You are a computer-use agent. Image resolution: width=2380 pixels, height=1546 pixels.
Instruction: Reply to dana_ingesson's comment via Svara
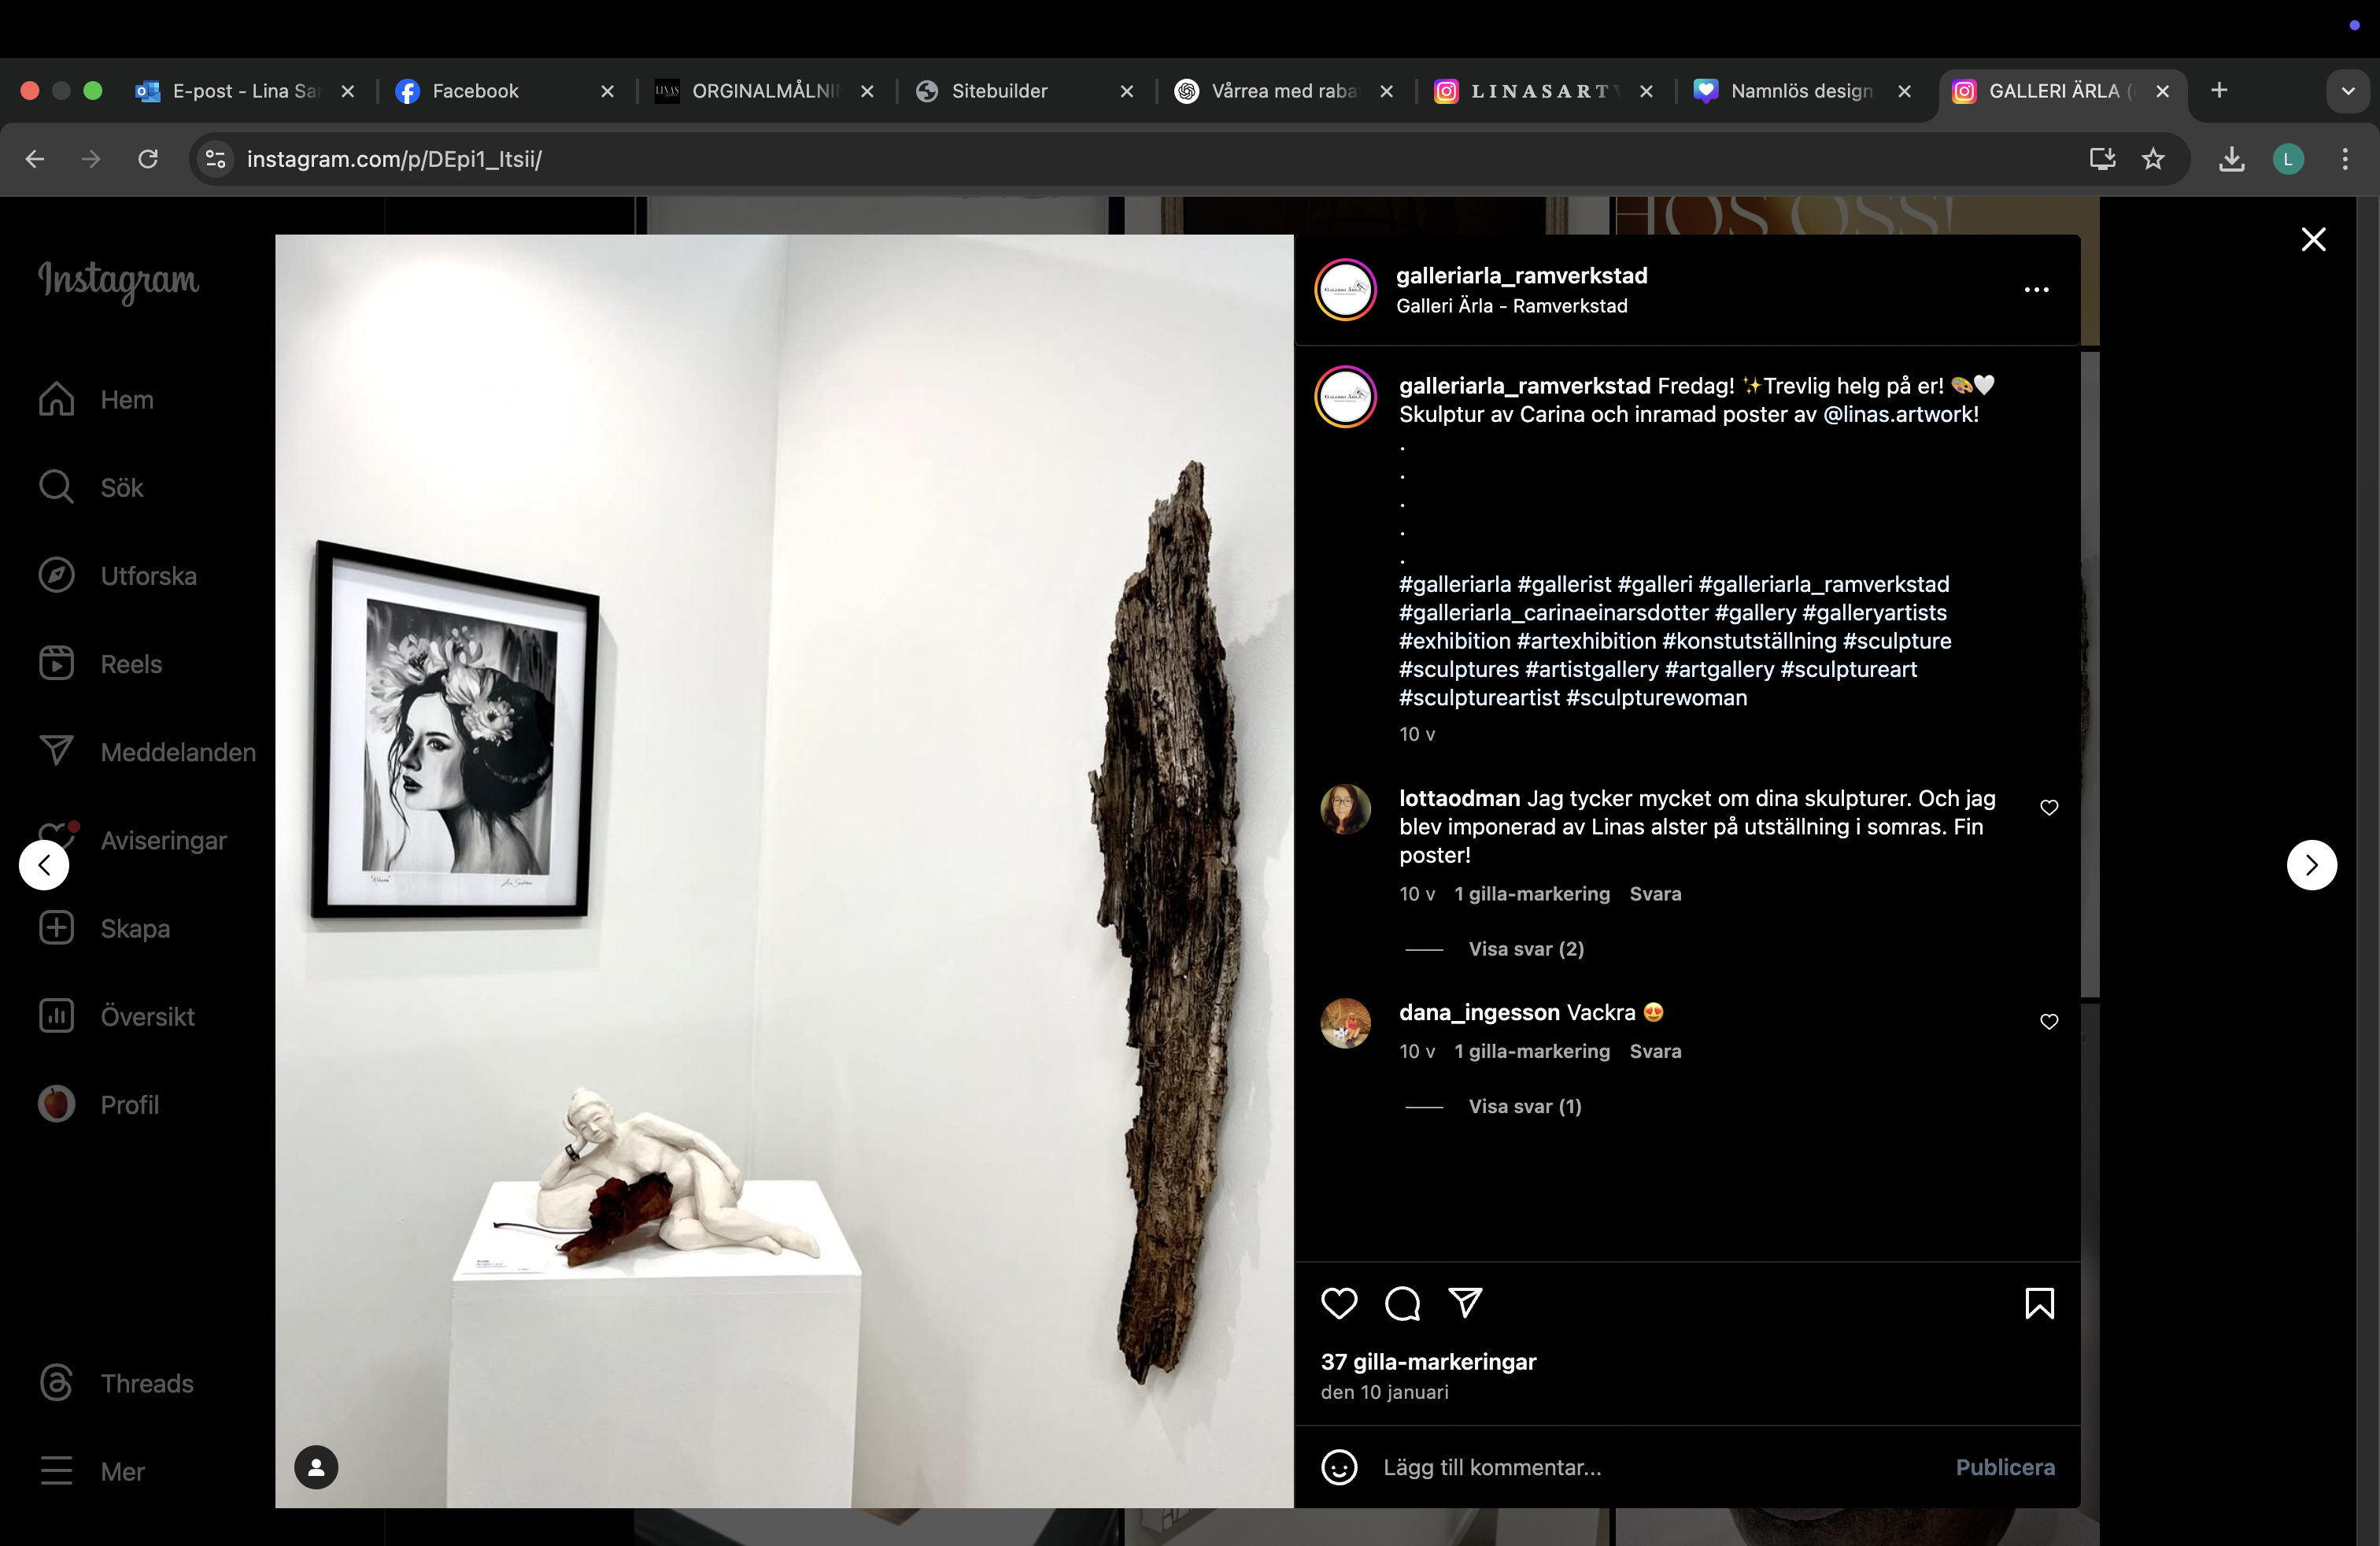coord(1655,1050)
